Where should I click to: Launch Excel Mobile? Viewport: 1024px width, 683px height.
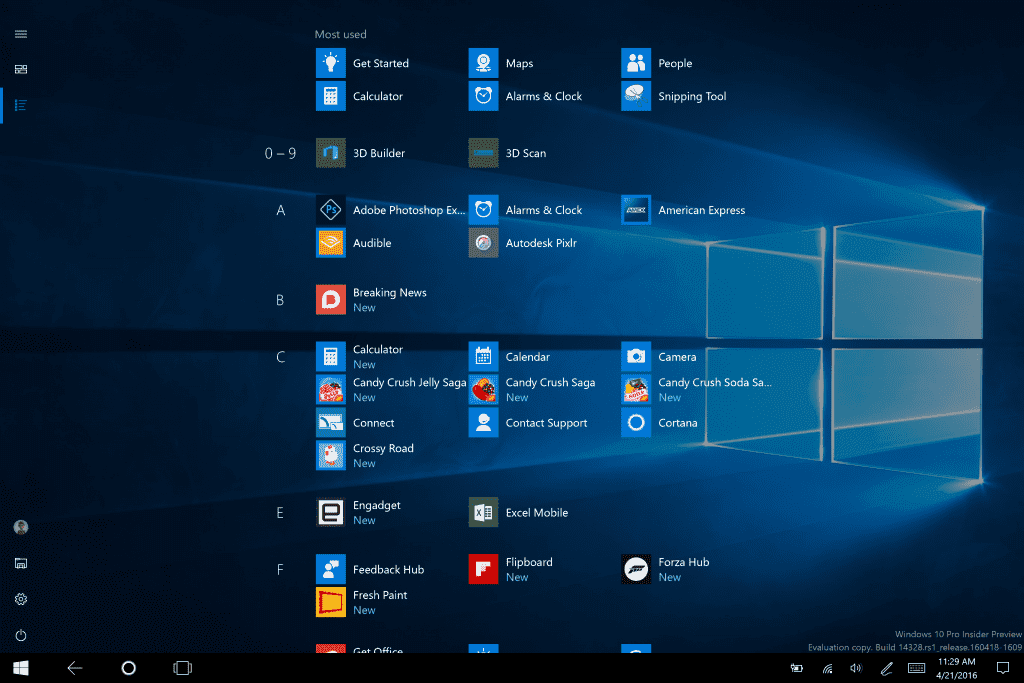tap(536, 511)
